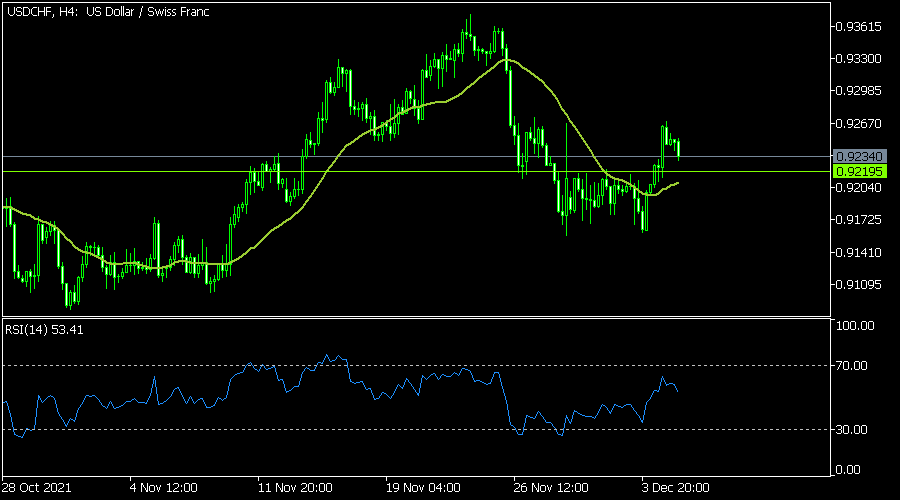Click the RSI scale value 30.00
900x500 pixels.
coord(852,429)
